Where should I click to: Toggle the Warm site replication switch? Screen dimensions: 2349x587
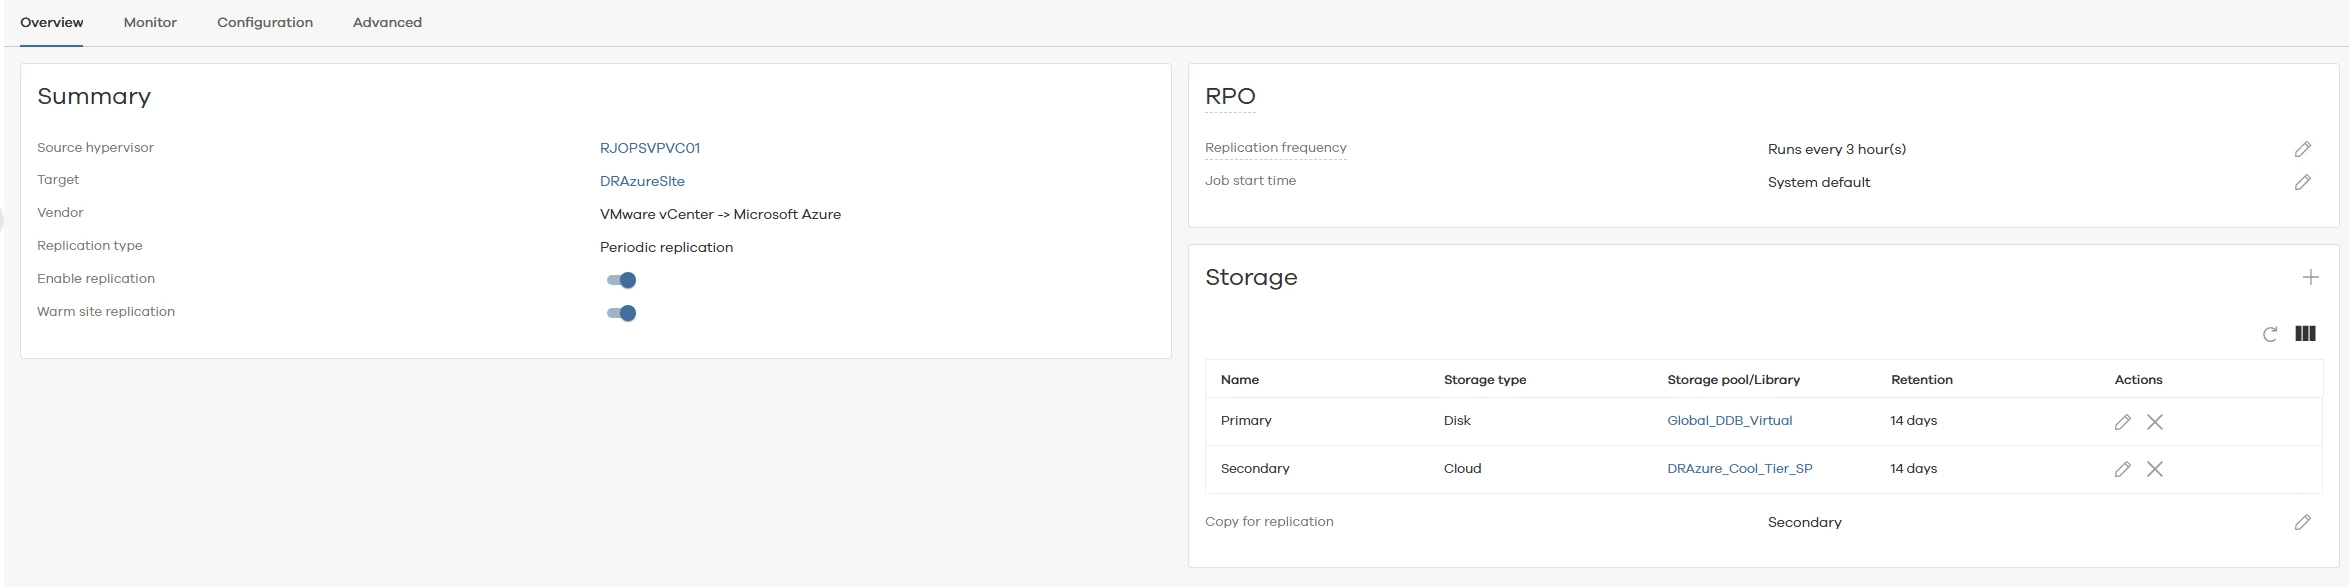click(622, 313)
